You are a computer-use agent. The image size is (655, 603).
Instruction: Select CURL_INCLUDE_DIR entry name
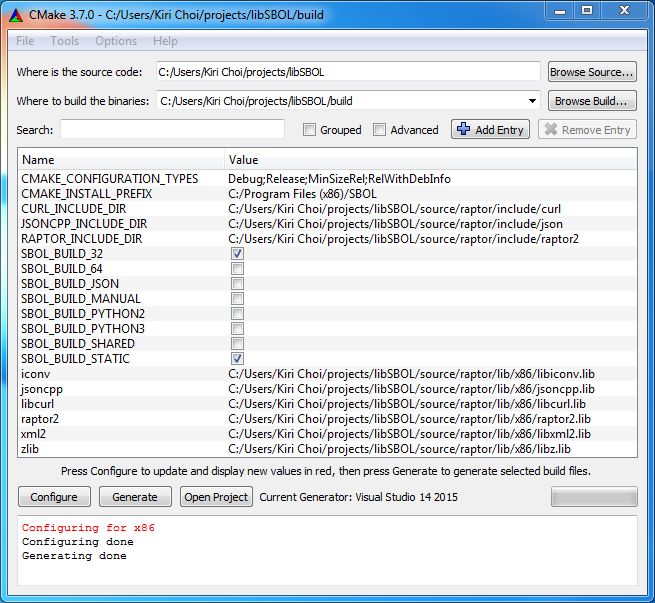click(x=74, y=209)
